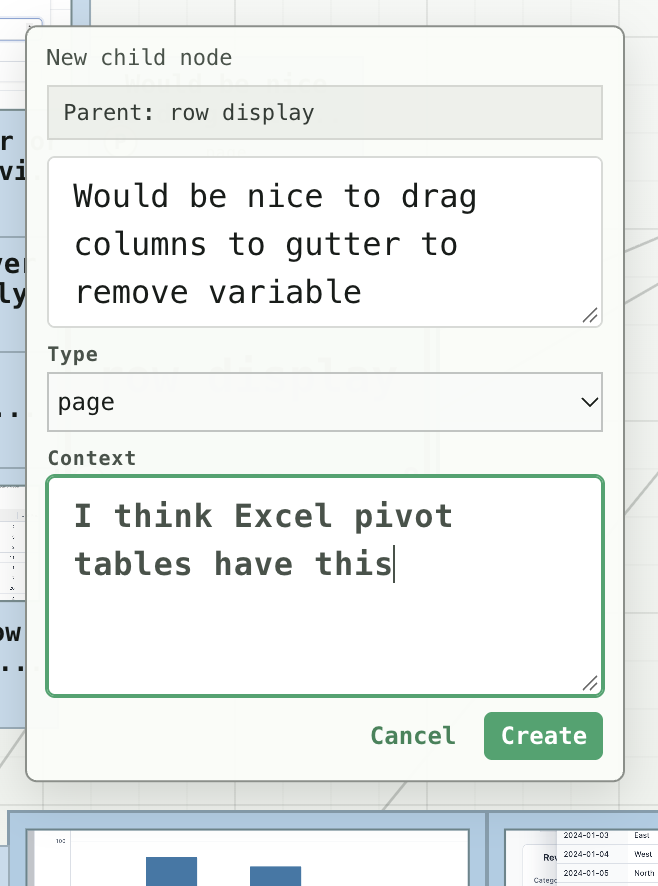This screenshot has width=658, height=886.
Task: Click the Create button
Action: click(543, 736)
